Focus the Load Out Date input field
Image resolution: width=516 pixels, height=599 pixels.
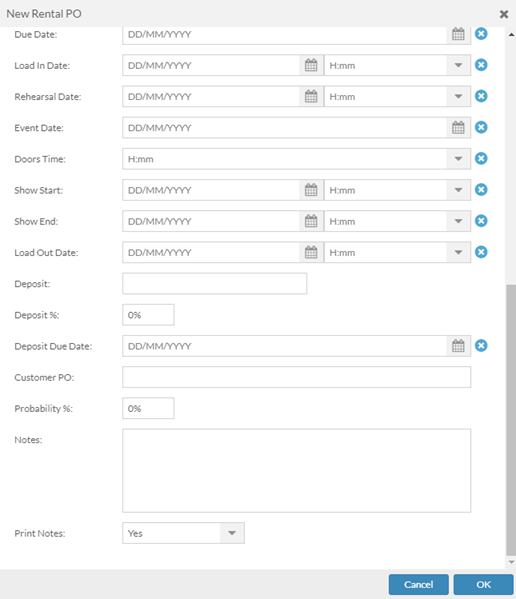(211, 253)
